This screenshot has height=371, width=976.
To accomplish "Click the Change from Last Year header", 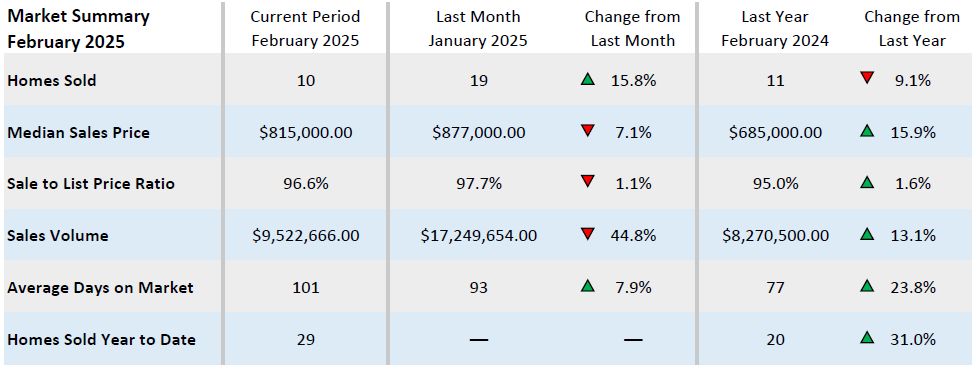I will pyautogui.click(x=912, y=29).
